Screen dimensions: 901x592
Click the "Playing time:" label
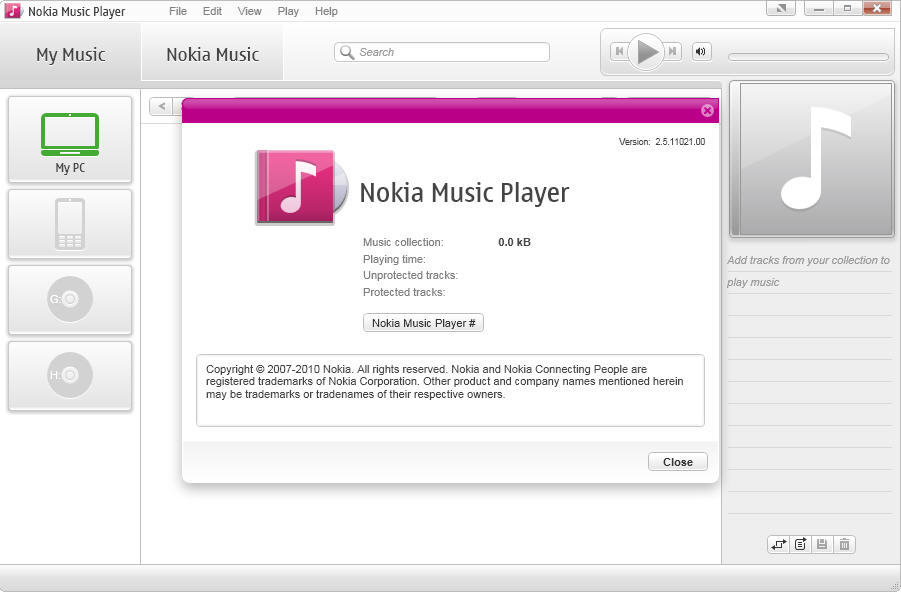pyautogui.click(x=394, y=259)
